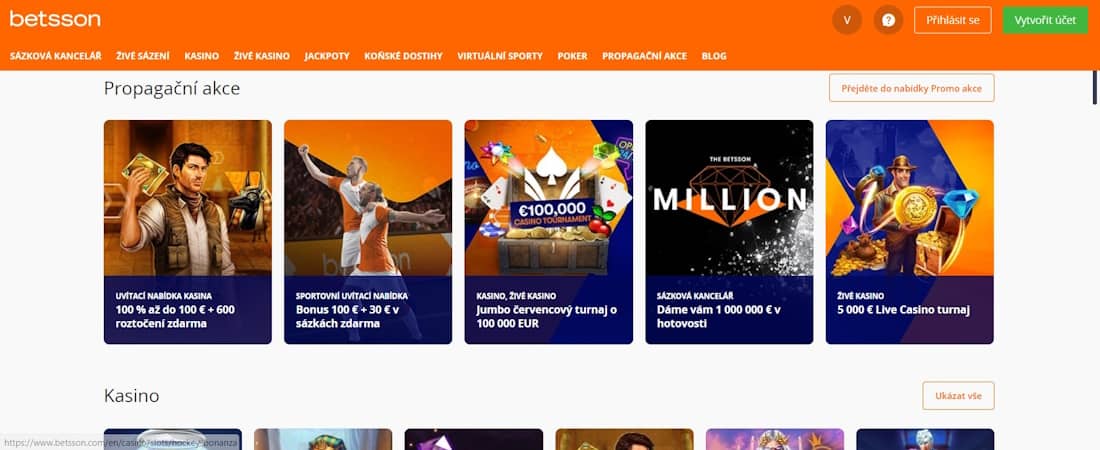This screenshot has height=450, width=1100.
Task: Open Sázková kancelář menu item
Action: click(x=55, y=56)
